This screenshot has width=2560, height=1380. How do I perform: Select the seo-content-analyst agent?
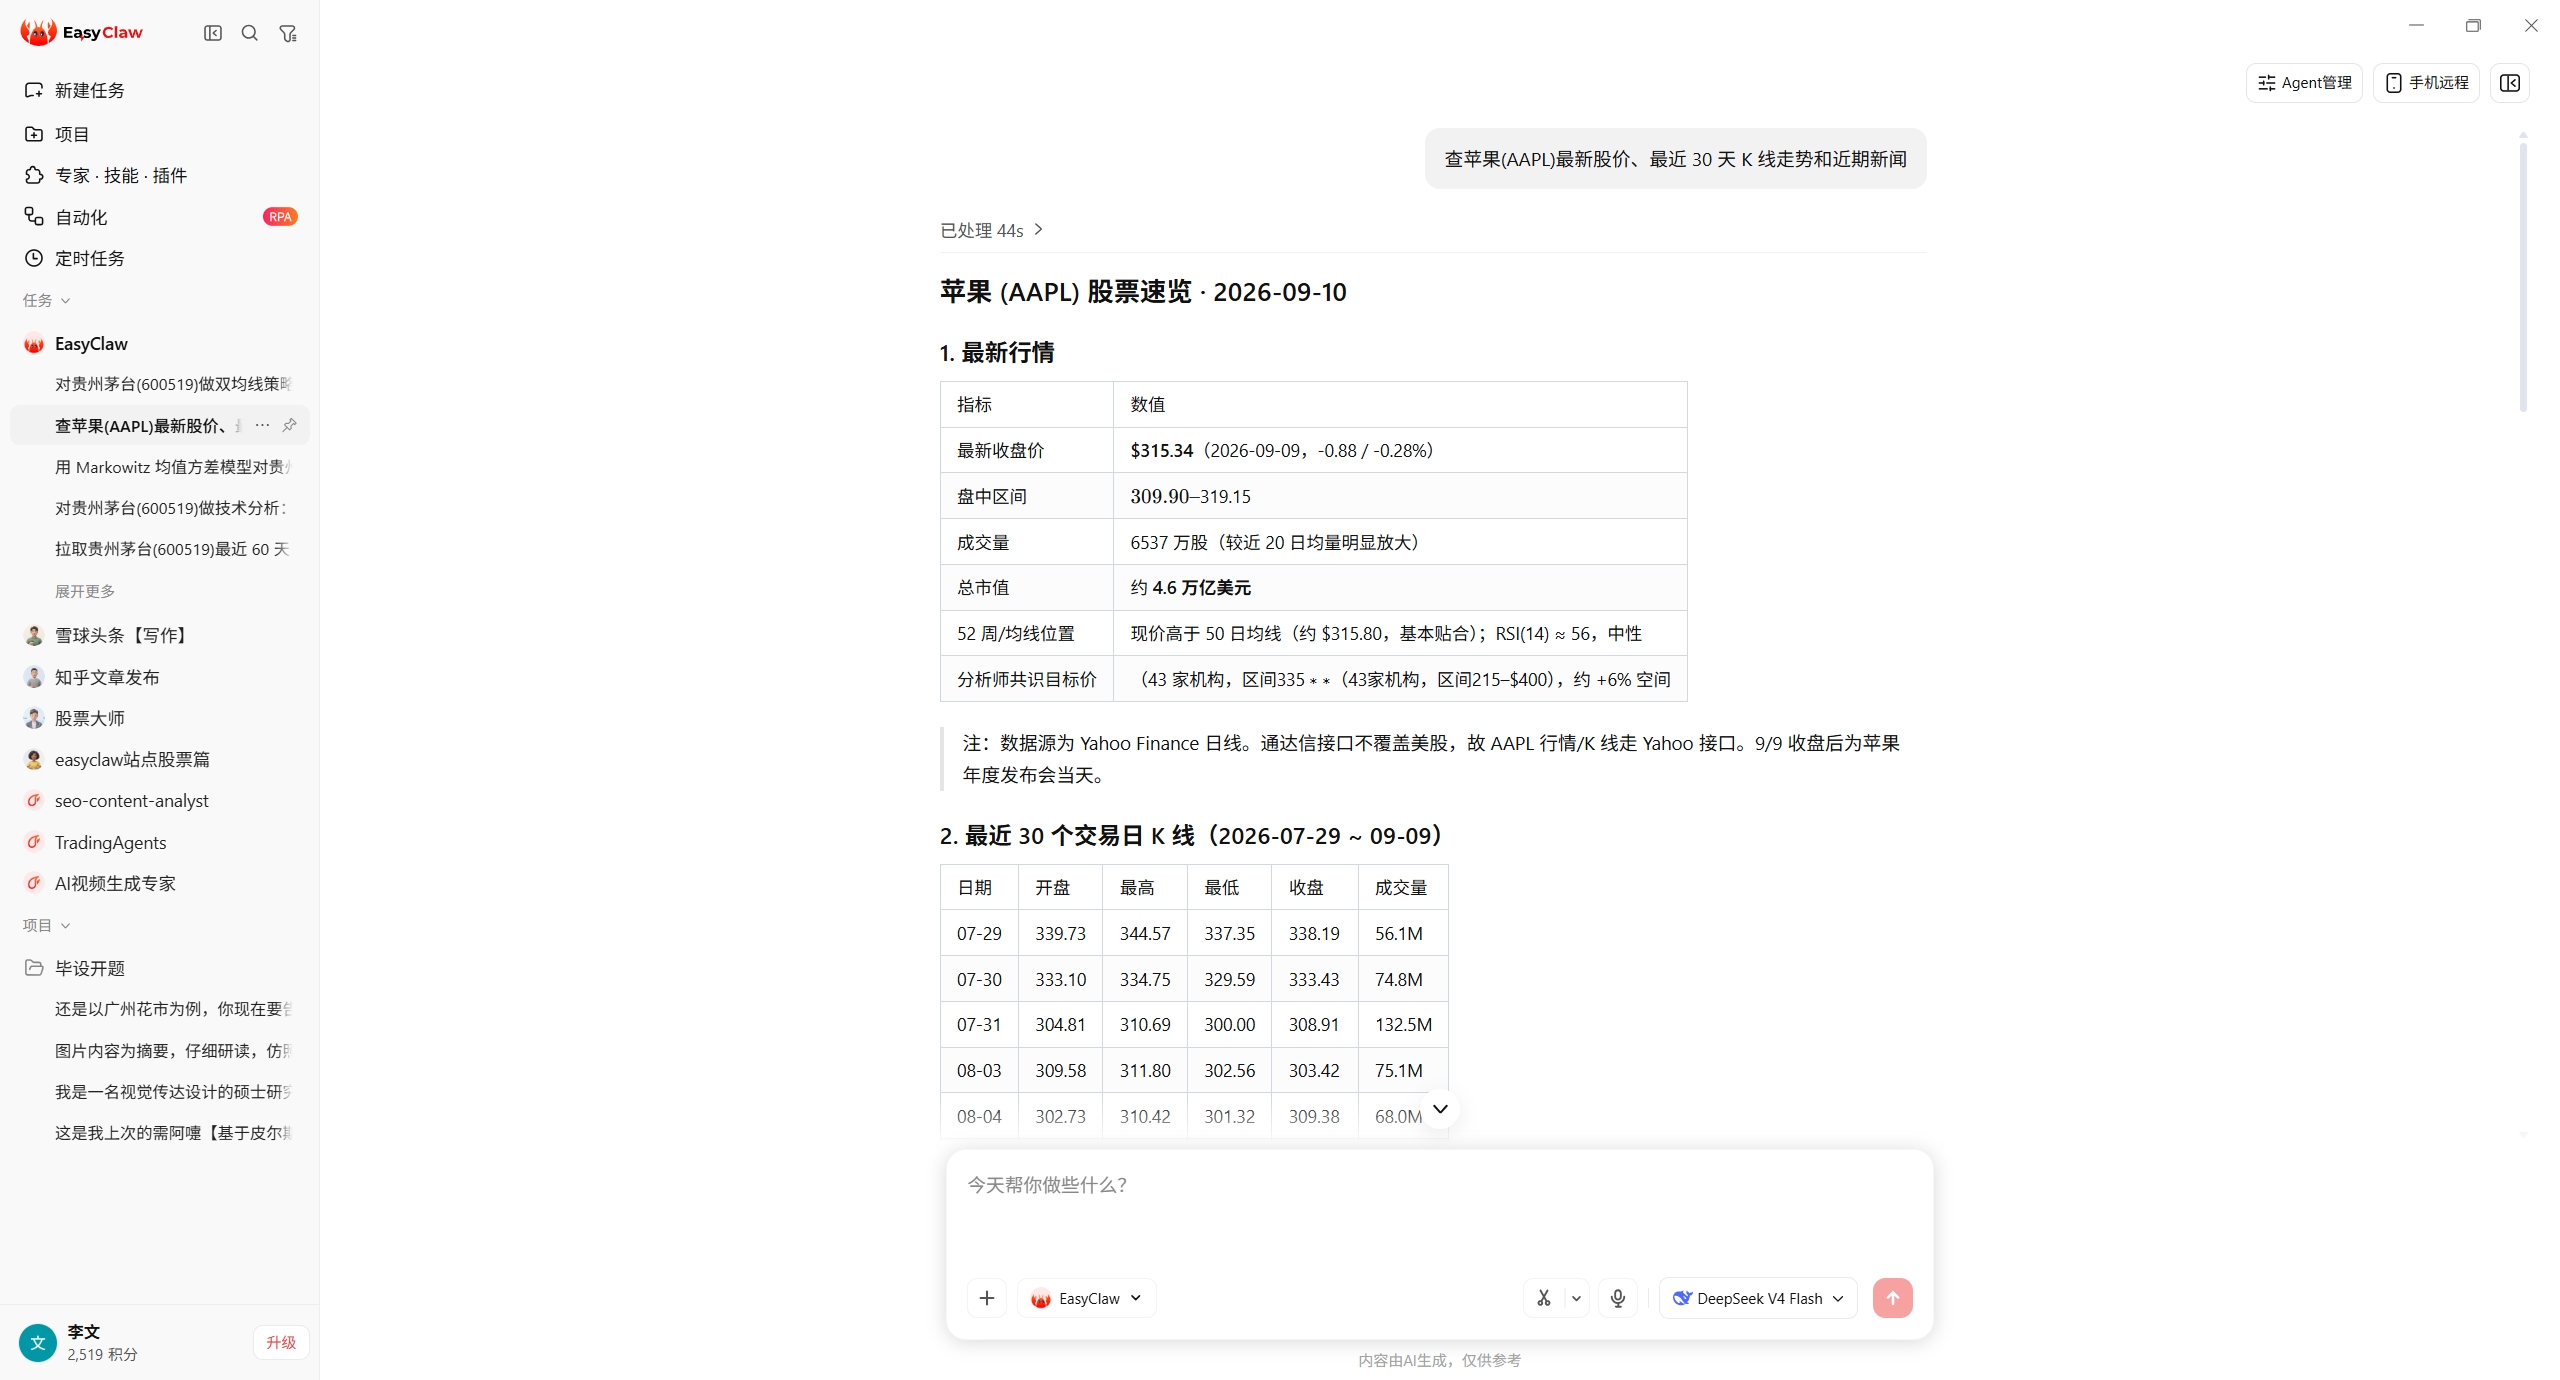[x=160, y=801]
